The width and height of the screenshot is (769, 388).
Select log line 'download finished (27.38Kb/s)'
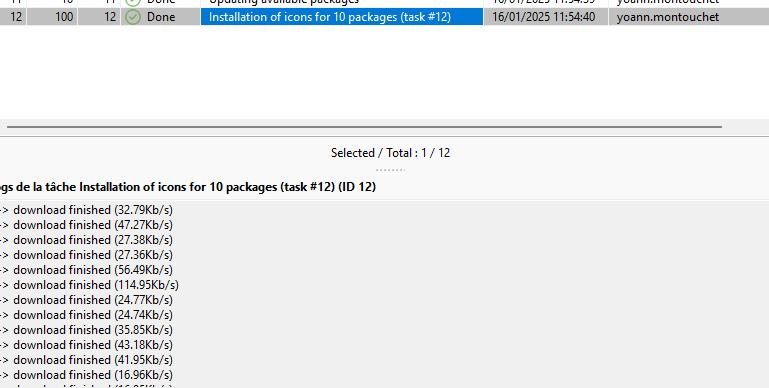[x=86, y=240]
